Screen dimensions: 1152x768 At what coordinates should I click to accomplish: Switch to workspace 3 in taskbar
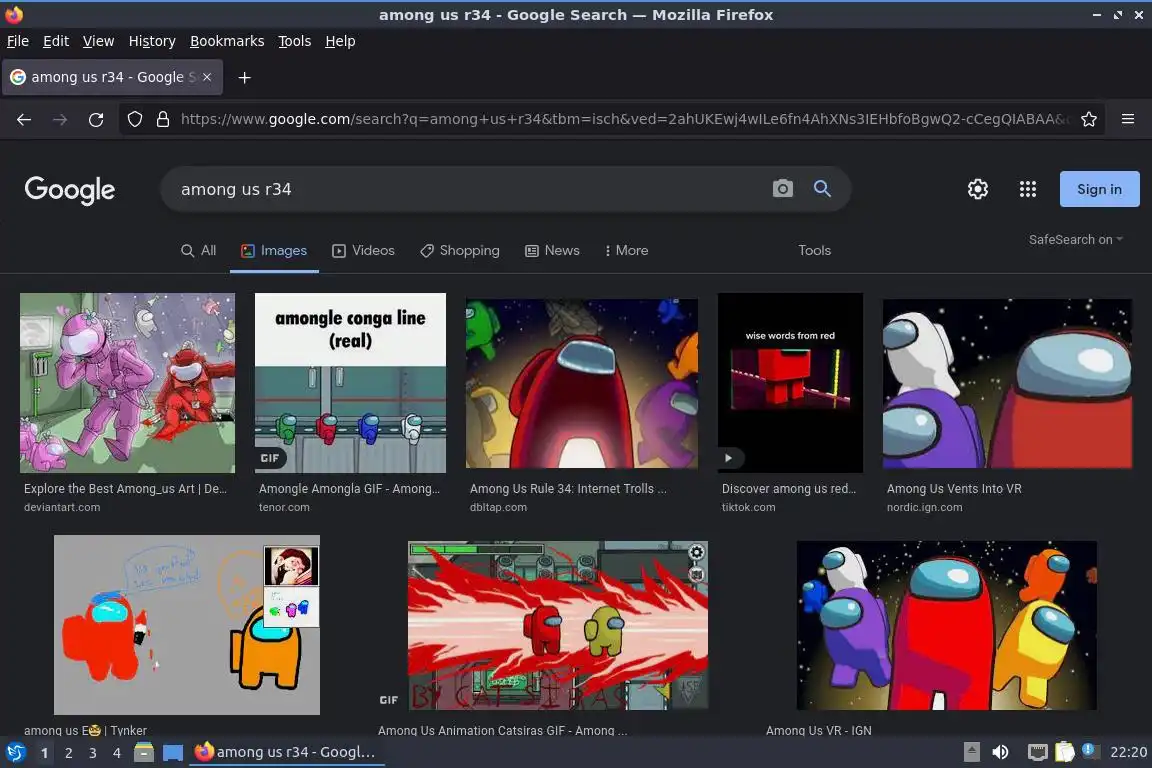[x=93, y=753]
